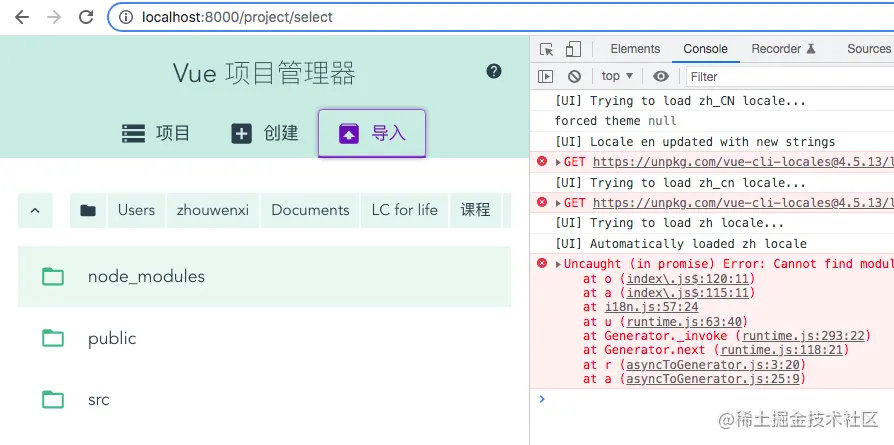Go up one folder with the chevron button
This screenshot has width=894, height=445.
[35, 211]
